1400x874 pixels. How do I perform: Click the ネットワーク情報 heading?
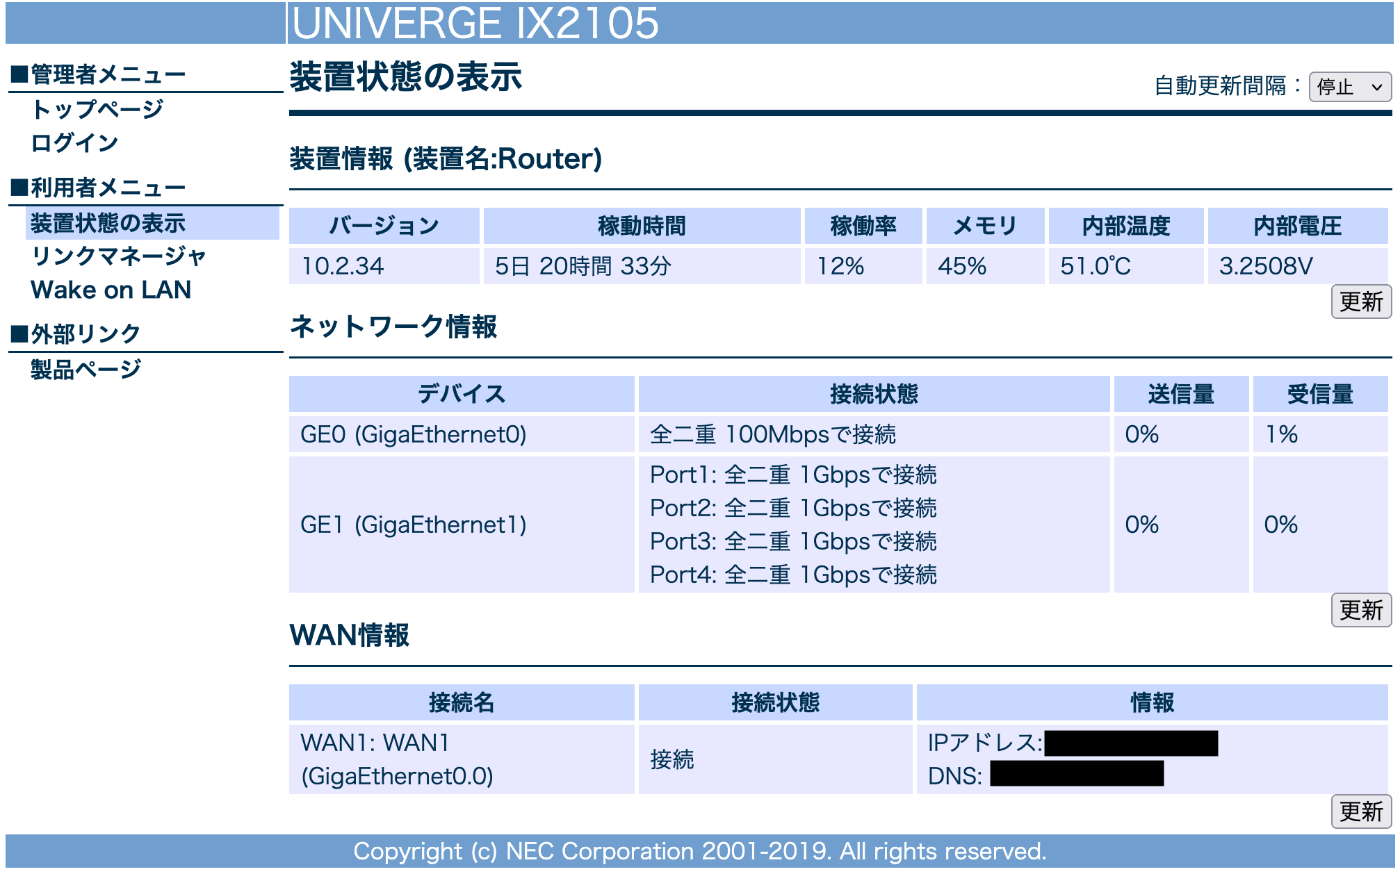click(393, 327)
